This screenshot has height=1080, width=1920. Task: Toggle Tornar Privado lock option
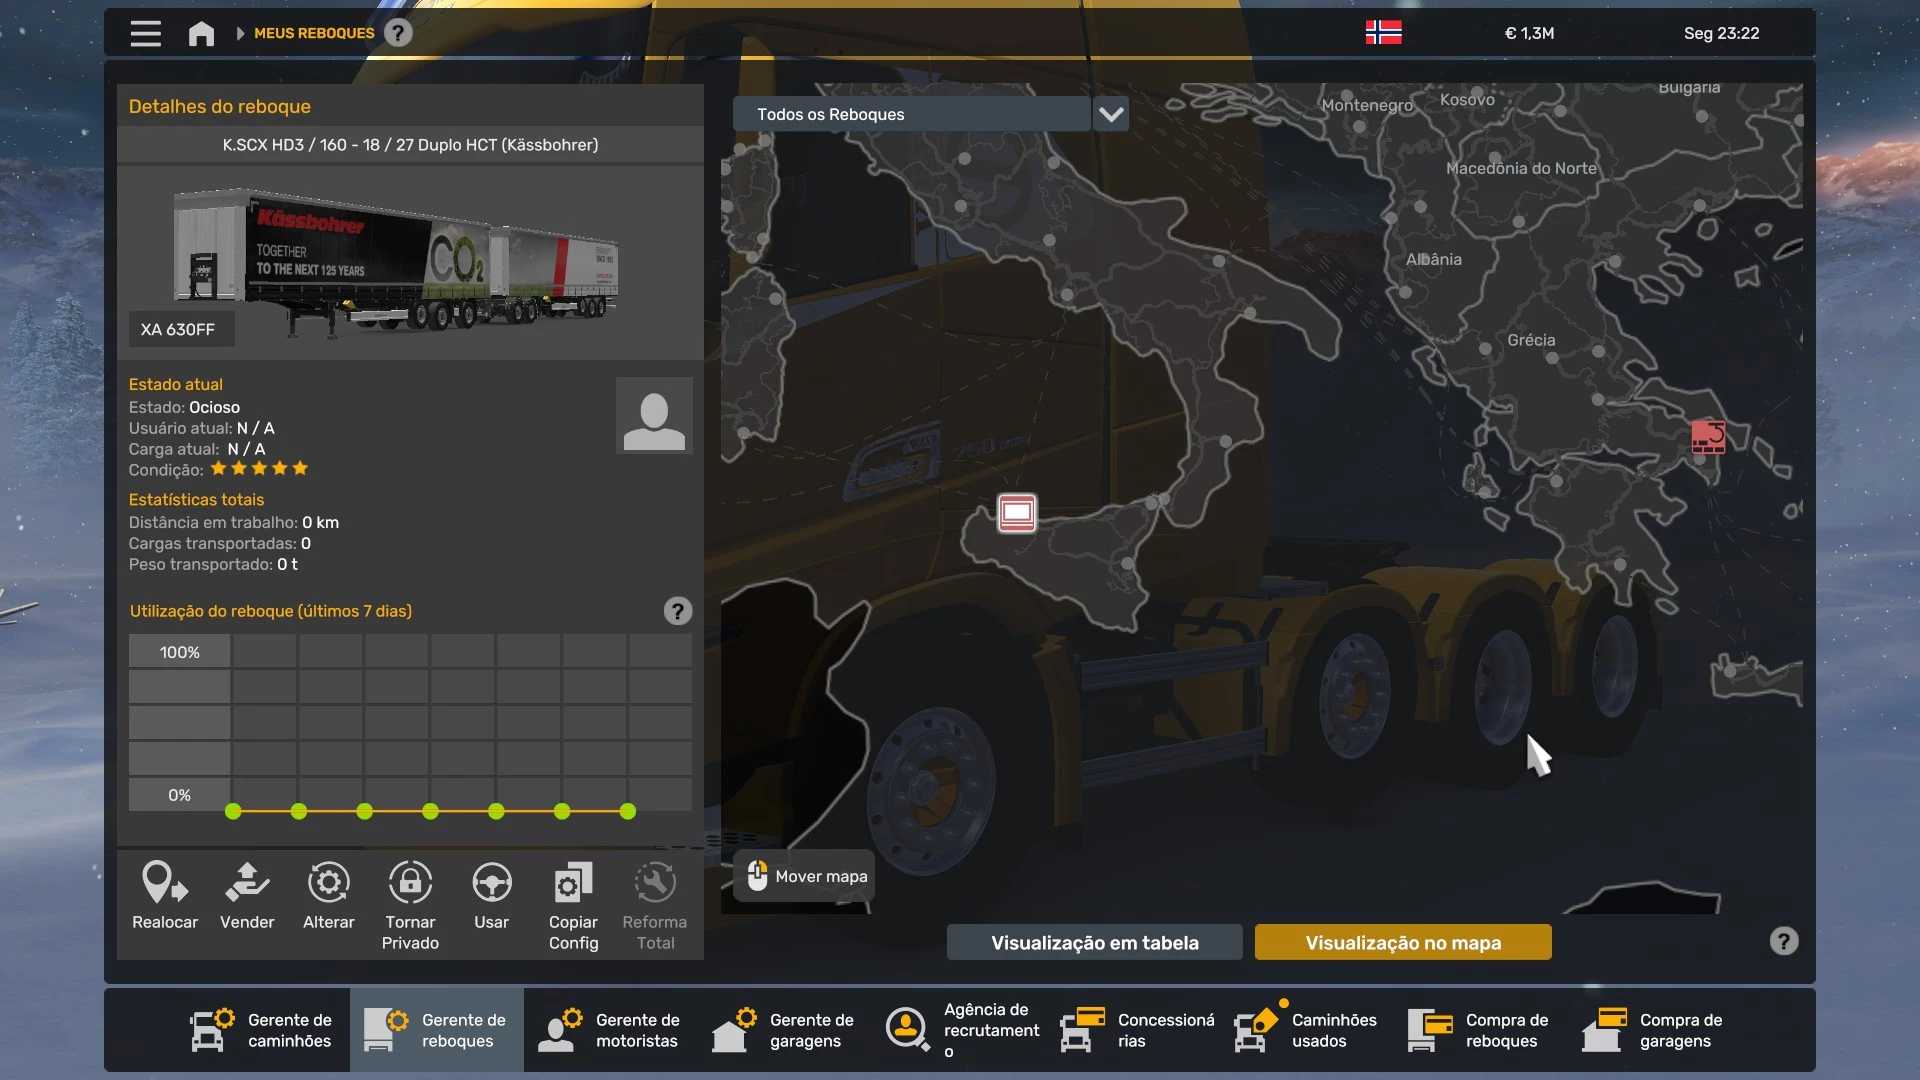tap(410, 884)
